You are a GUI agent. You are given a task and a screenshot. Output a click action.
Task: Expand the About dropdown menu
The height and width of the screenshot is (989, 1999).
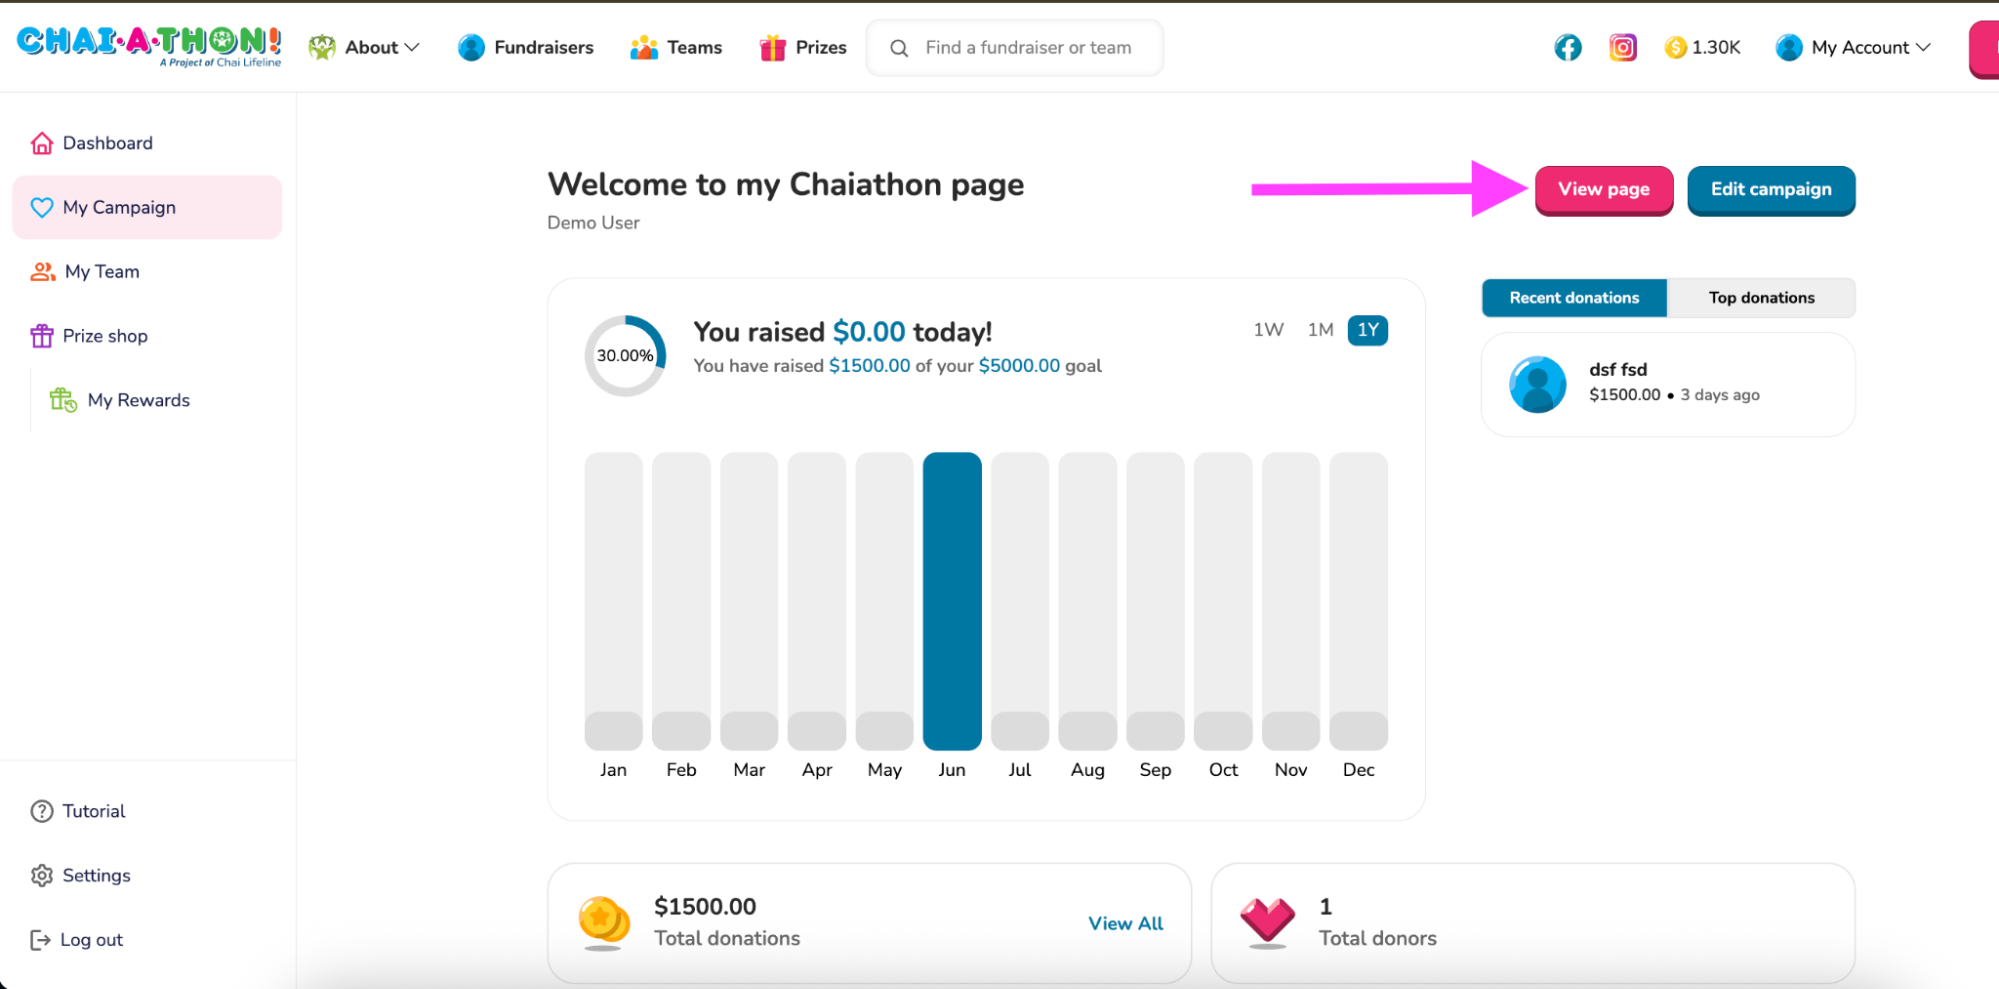[364, 47]
